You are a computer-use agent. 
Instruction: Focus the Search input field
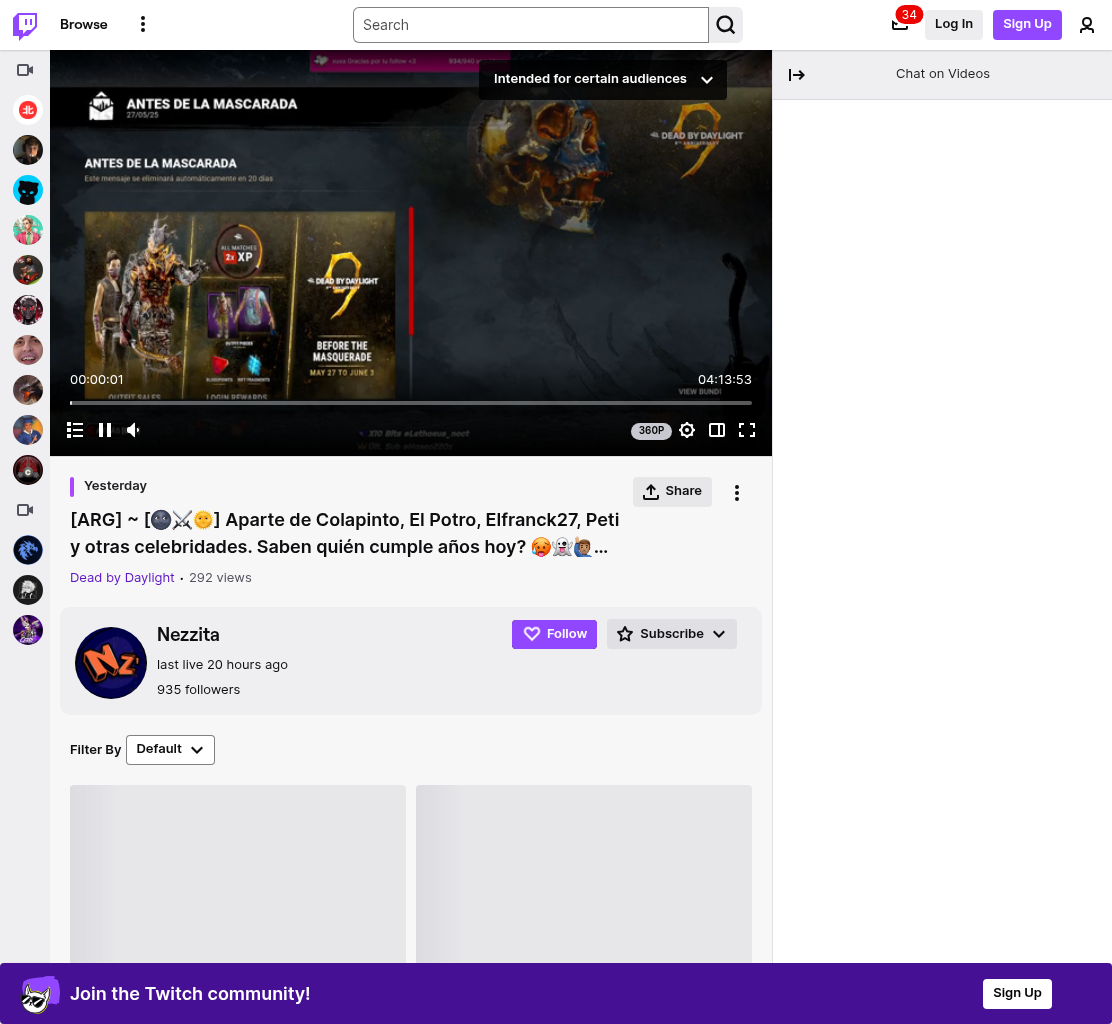(x=530, y=25)
